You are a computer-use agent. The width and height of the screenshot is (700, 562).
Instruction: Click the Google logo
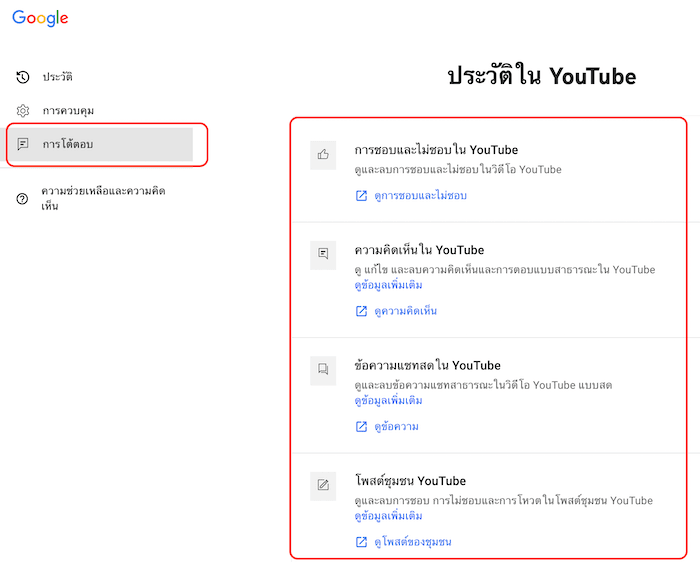point(40,18)
